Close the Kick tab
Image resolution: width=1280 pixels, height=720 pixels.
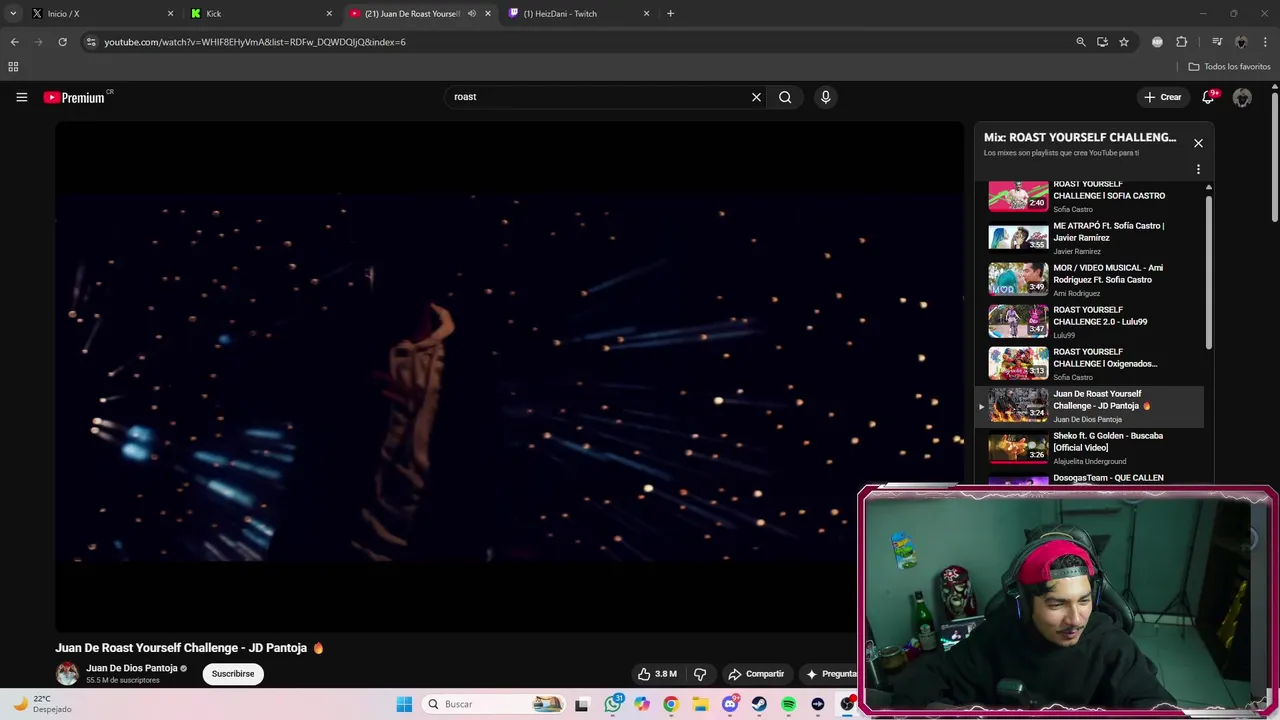click(x=329, y=14)
